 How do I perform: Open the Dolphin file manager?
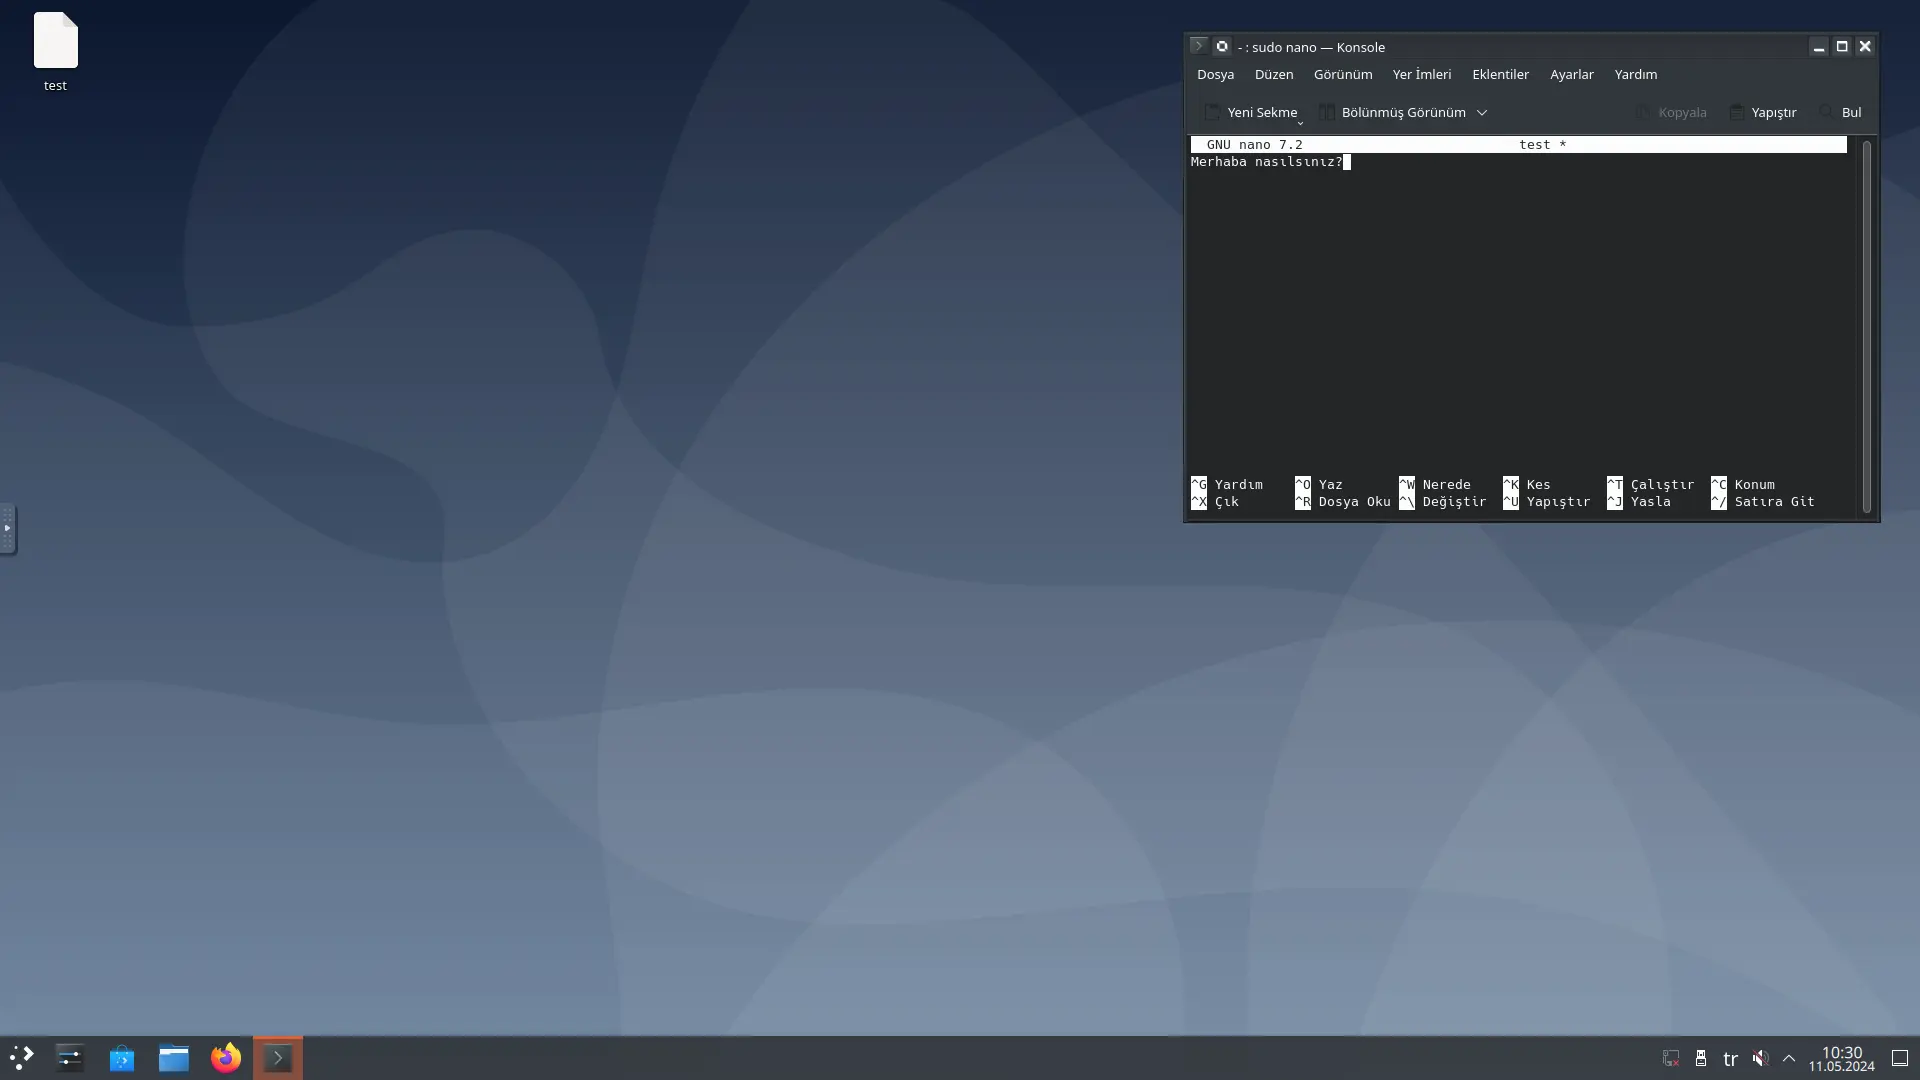[174, 1058]
